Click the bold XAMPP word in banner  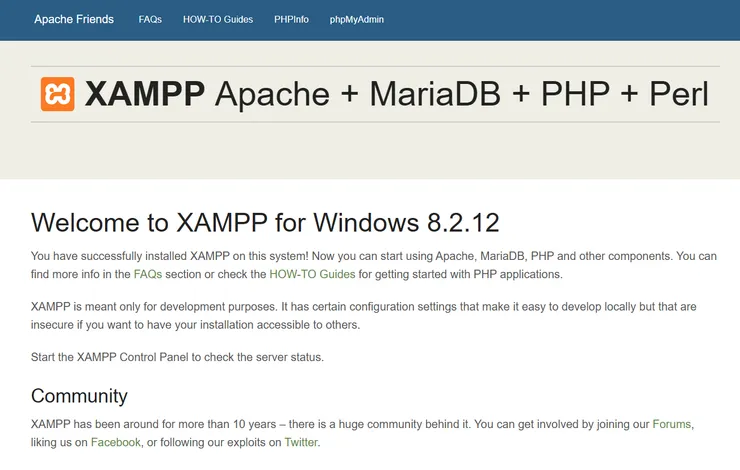[144, 94]
